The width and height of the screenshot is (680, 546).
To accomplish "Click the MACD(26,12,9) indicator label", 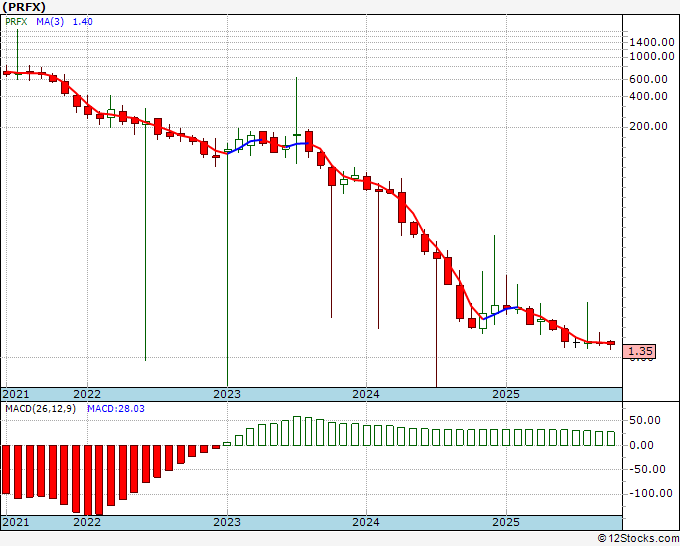I will (40, 409).
